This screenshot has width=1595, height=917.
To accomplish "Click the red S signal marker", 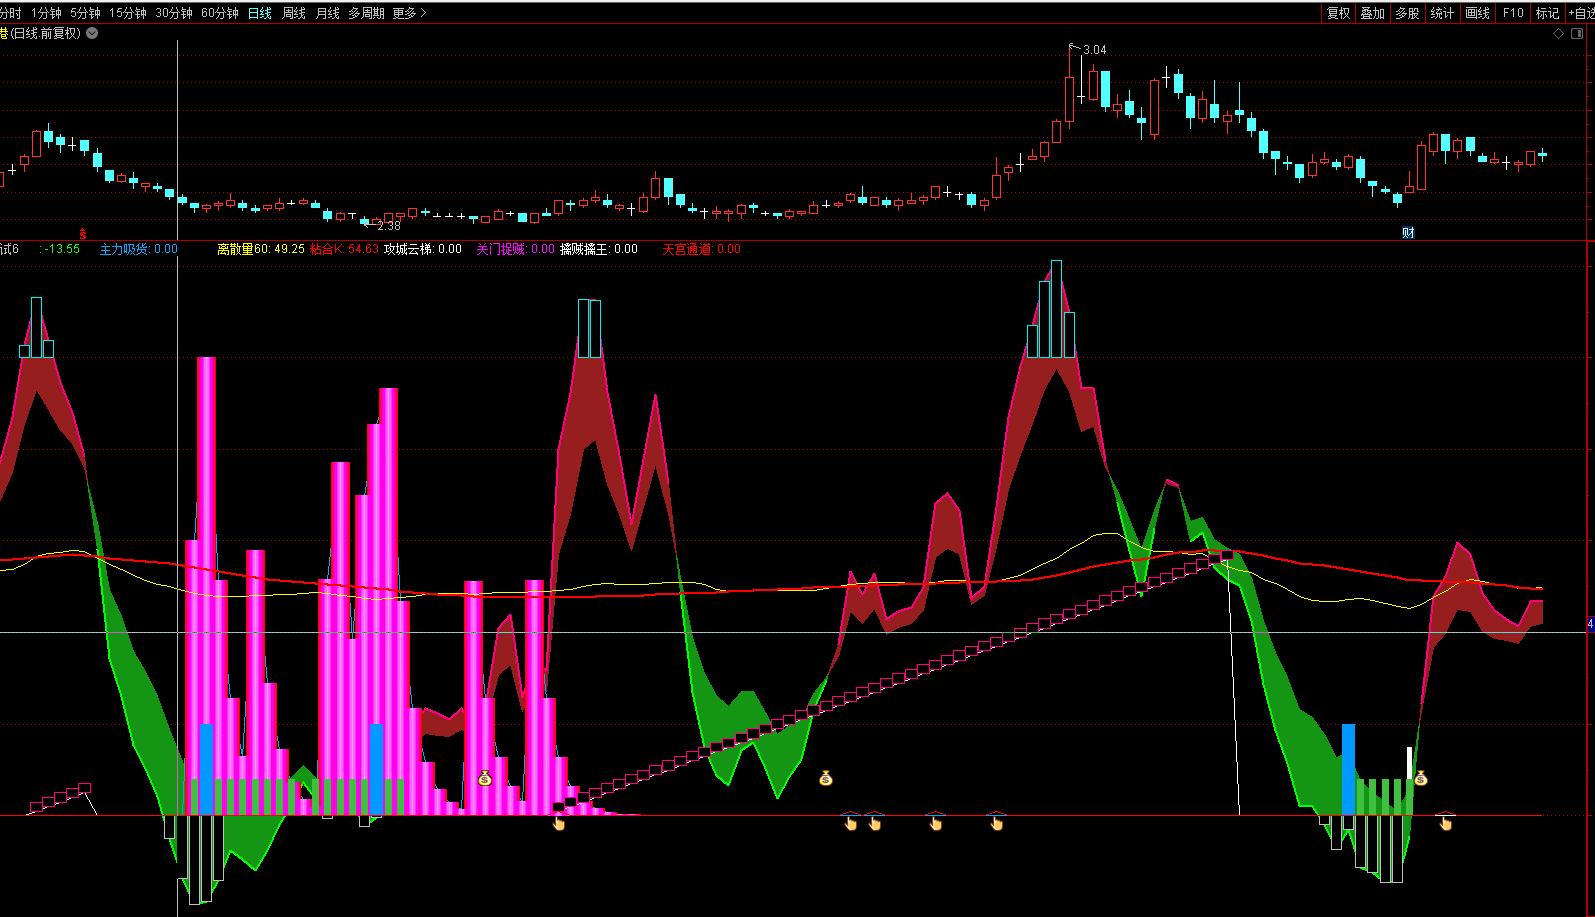I will pos(83,234).
